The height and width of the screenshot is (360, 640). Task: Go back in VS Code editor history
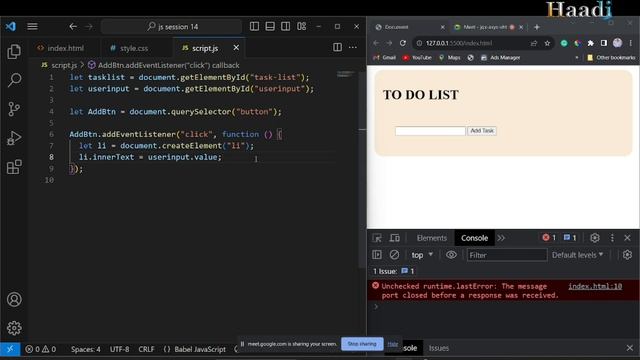coord(73,27)
